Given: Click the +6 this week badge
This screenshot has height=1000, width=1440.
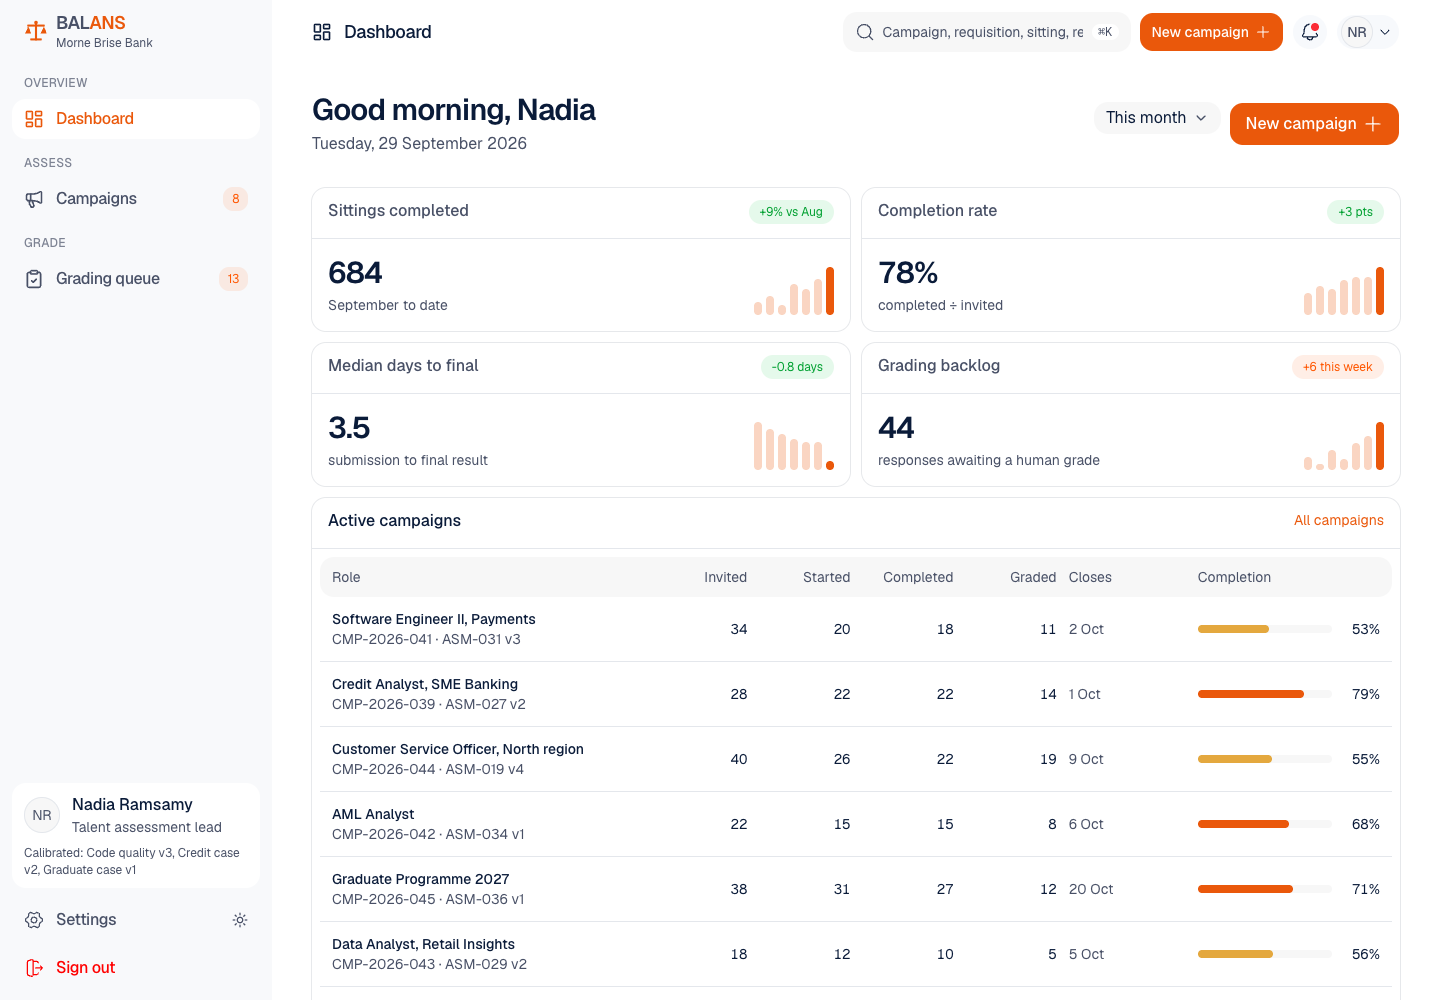Looking at the screenshot, I should point(1337,367).
